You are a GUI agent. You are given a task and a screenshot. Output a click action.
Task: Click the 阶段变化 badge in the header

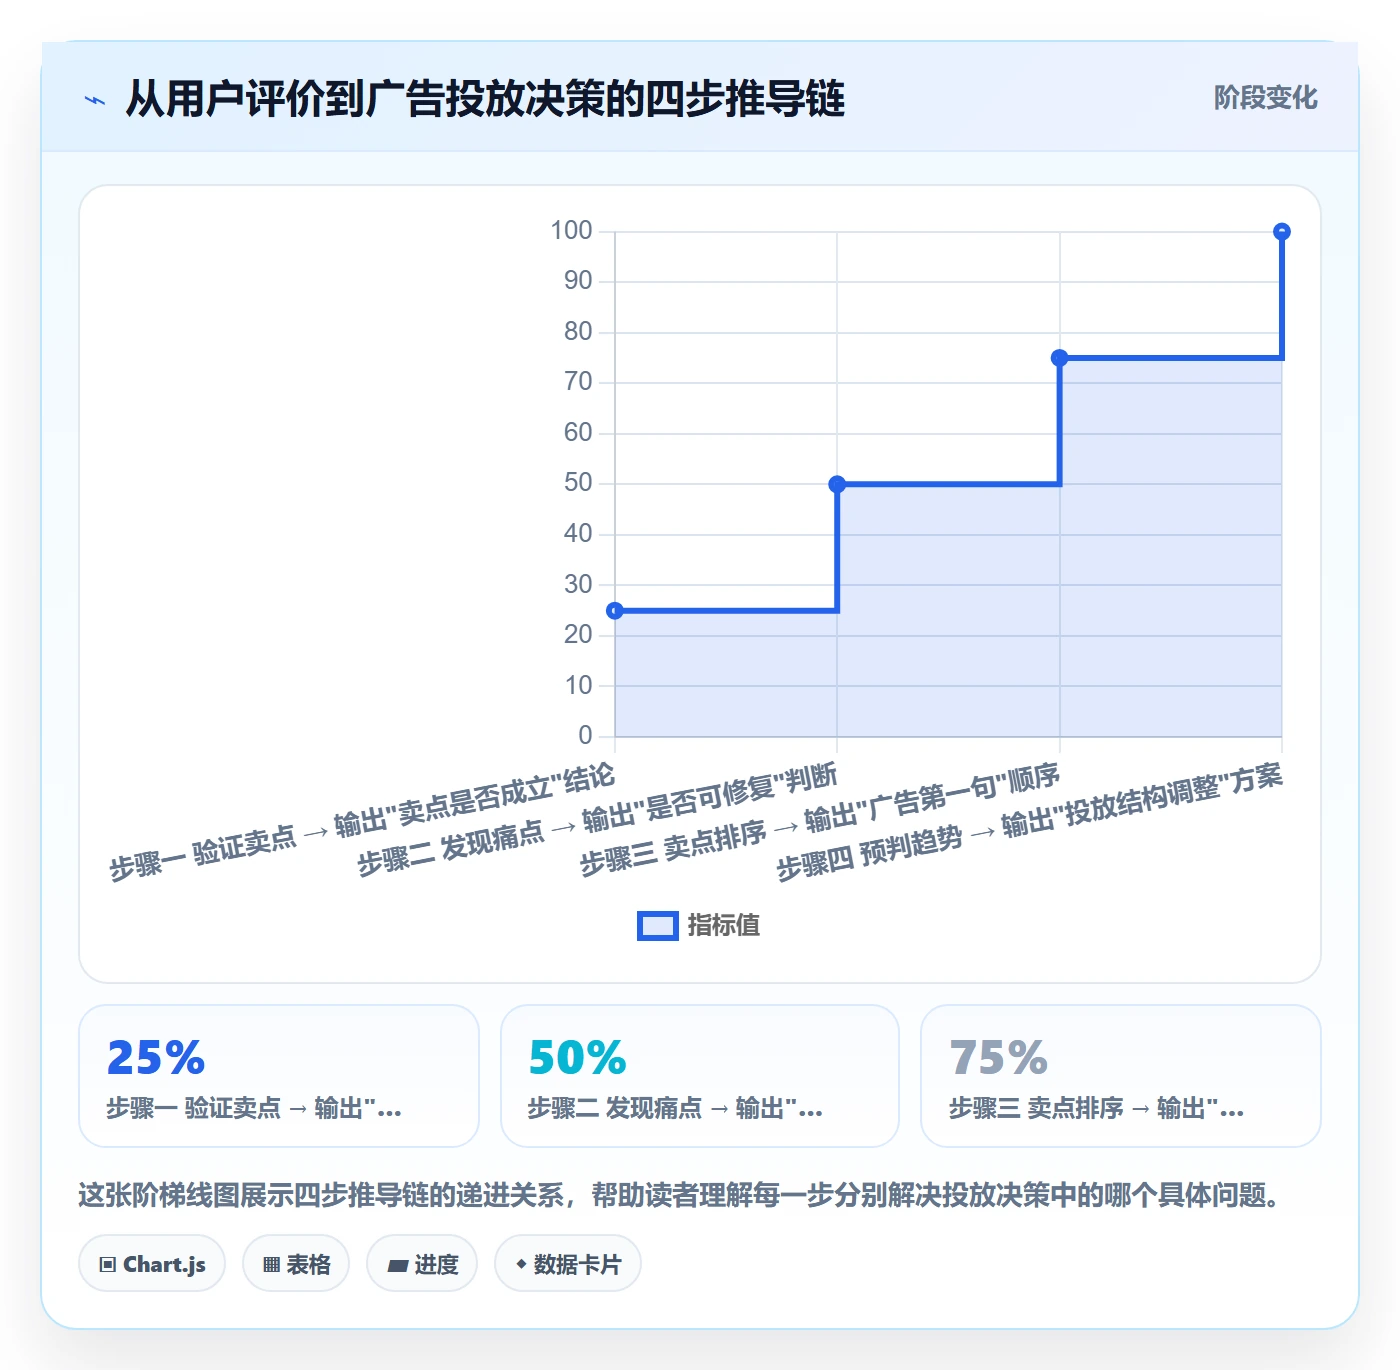(x=1265, y=98)
